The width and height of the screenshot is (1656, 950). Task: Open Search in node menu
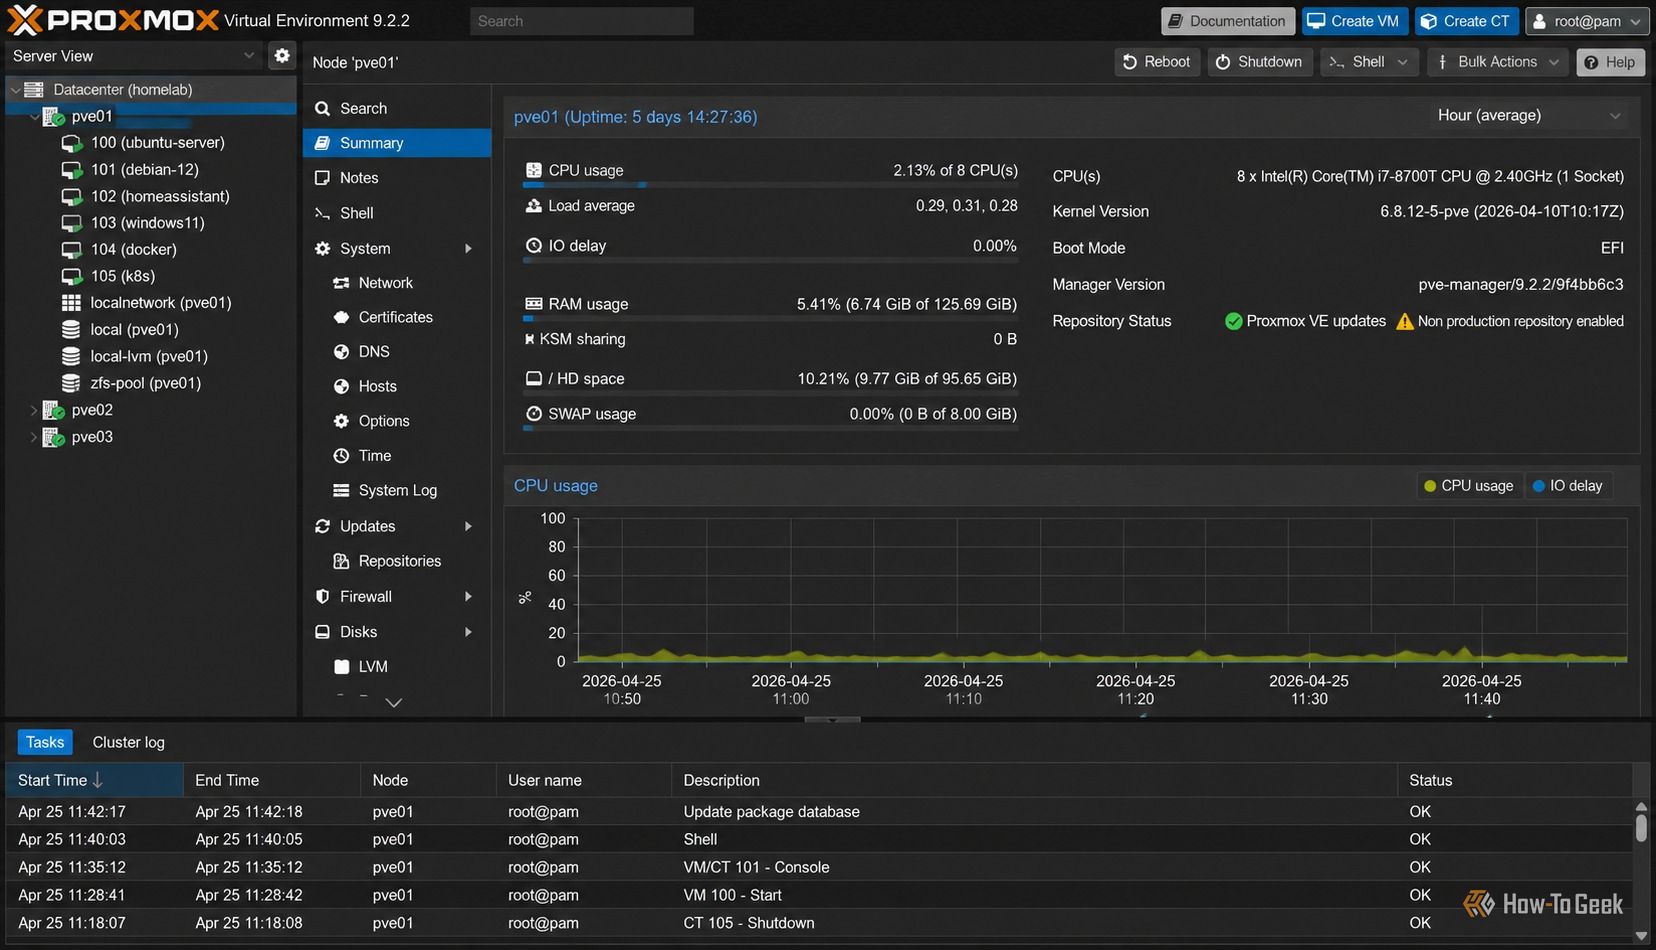[x=397, y=108]
